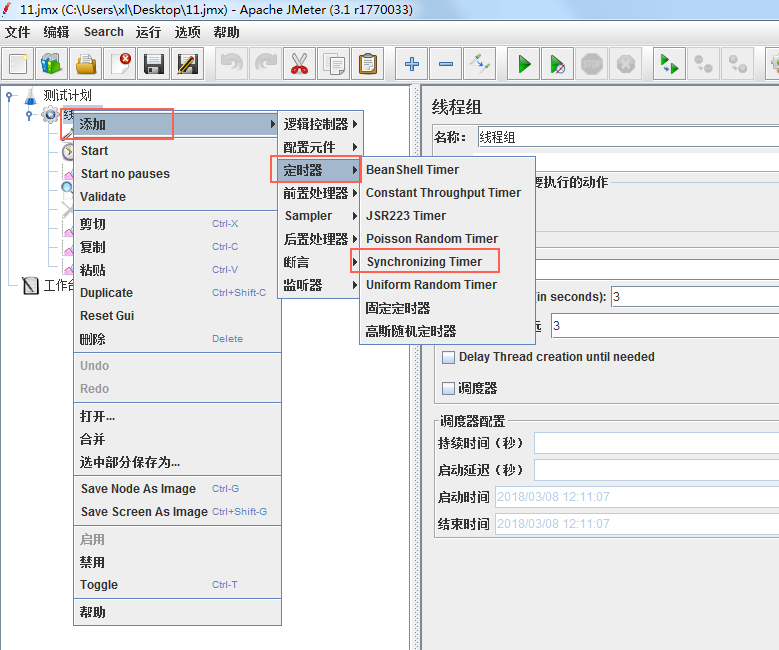Viewport: 779px width, 650px height.
Task: Open the Templates toolbar icon
Action: (52, 64)
